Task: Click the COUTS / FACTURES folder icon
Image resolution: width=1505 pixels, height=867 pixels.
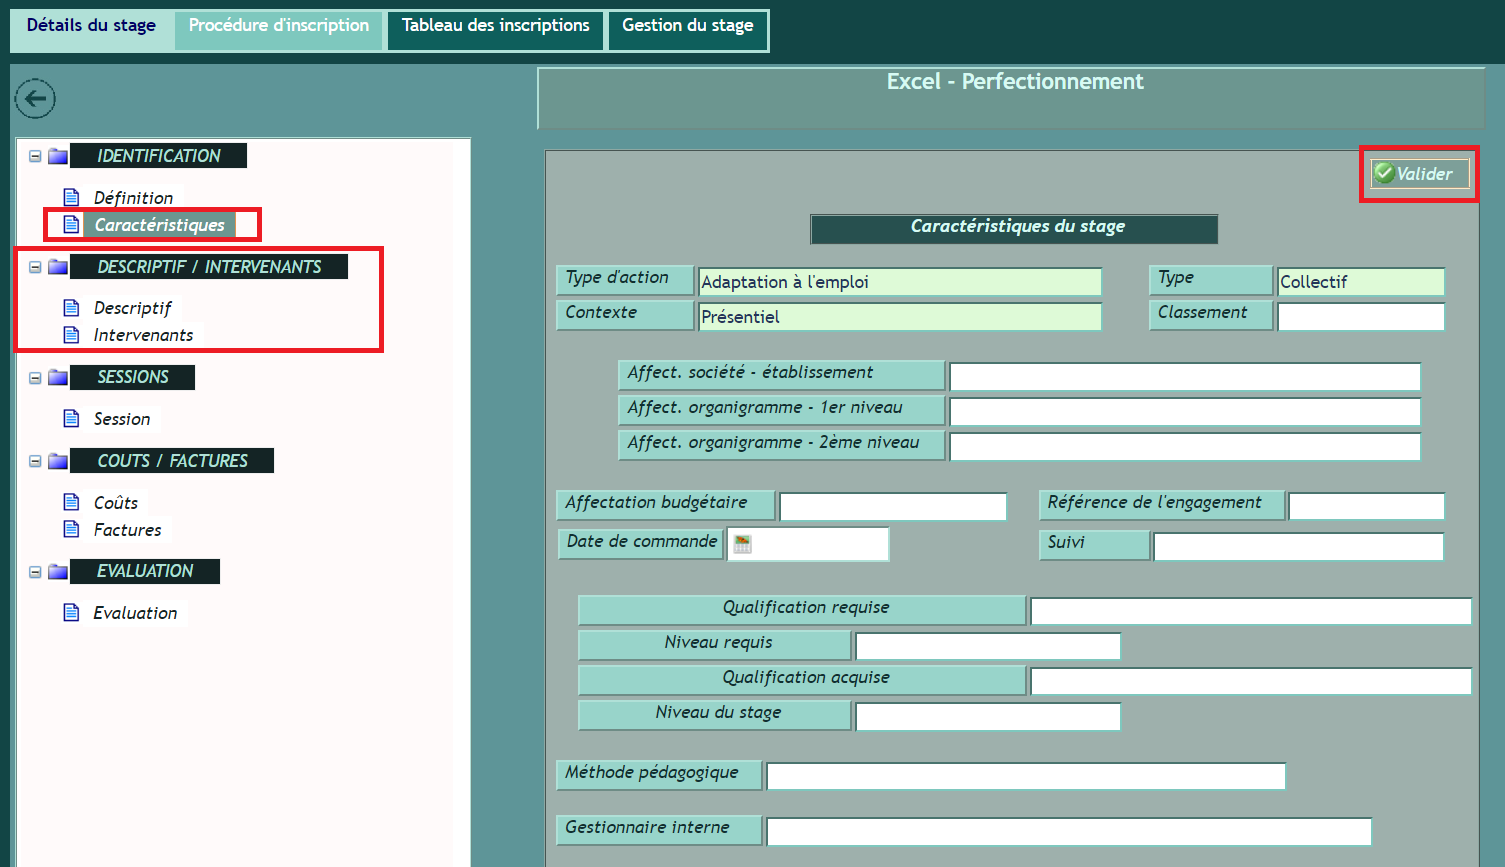Action: click(58, 461)
